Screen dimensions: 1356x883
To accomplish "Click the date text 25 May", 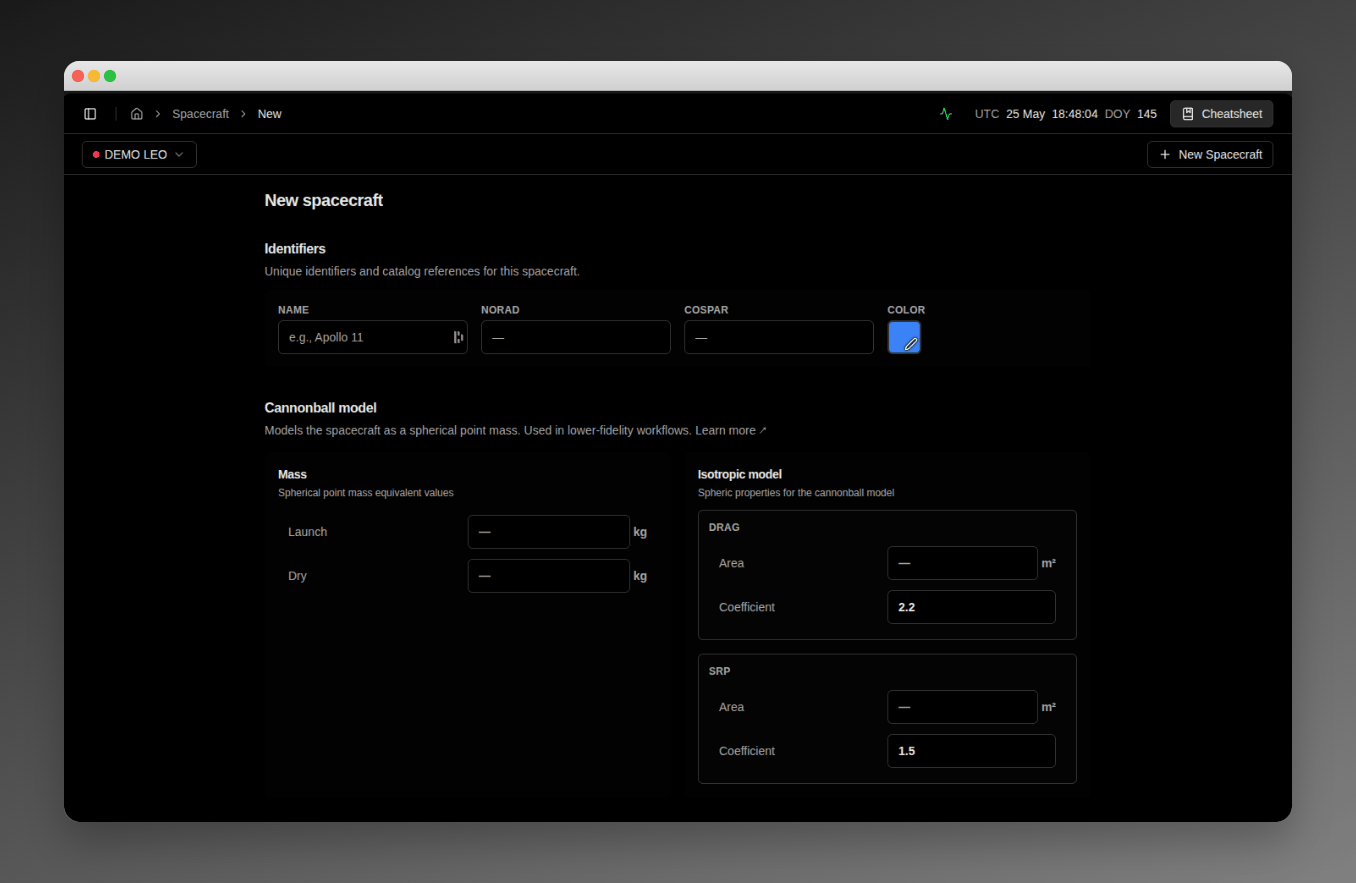I will click(x=1025, y=114).
